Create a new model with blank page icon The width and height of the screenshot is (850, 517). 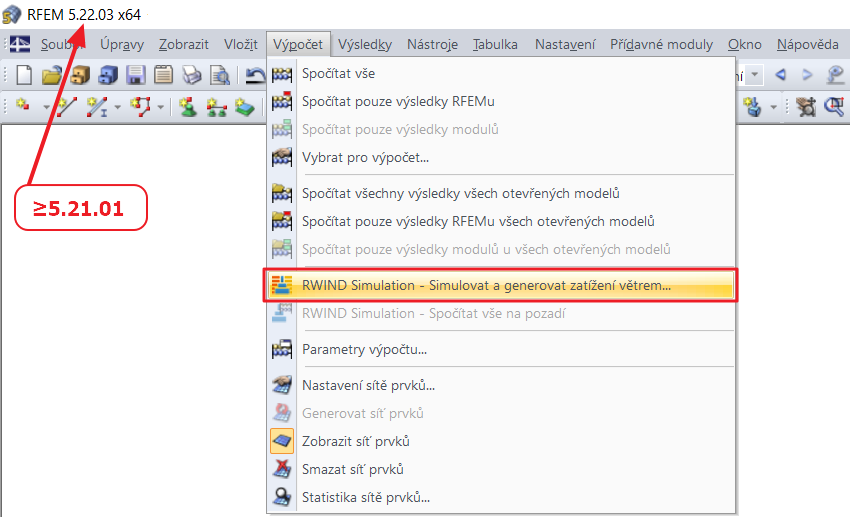pos(24,75)
